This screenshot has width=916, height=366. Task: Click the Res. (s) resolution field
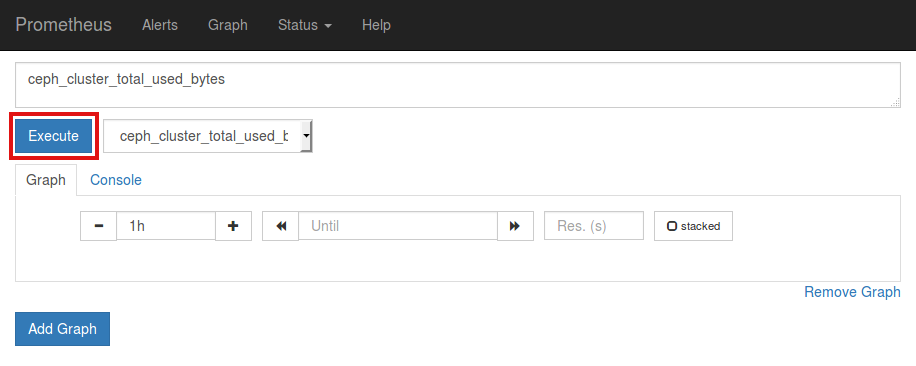coord(594,226)
